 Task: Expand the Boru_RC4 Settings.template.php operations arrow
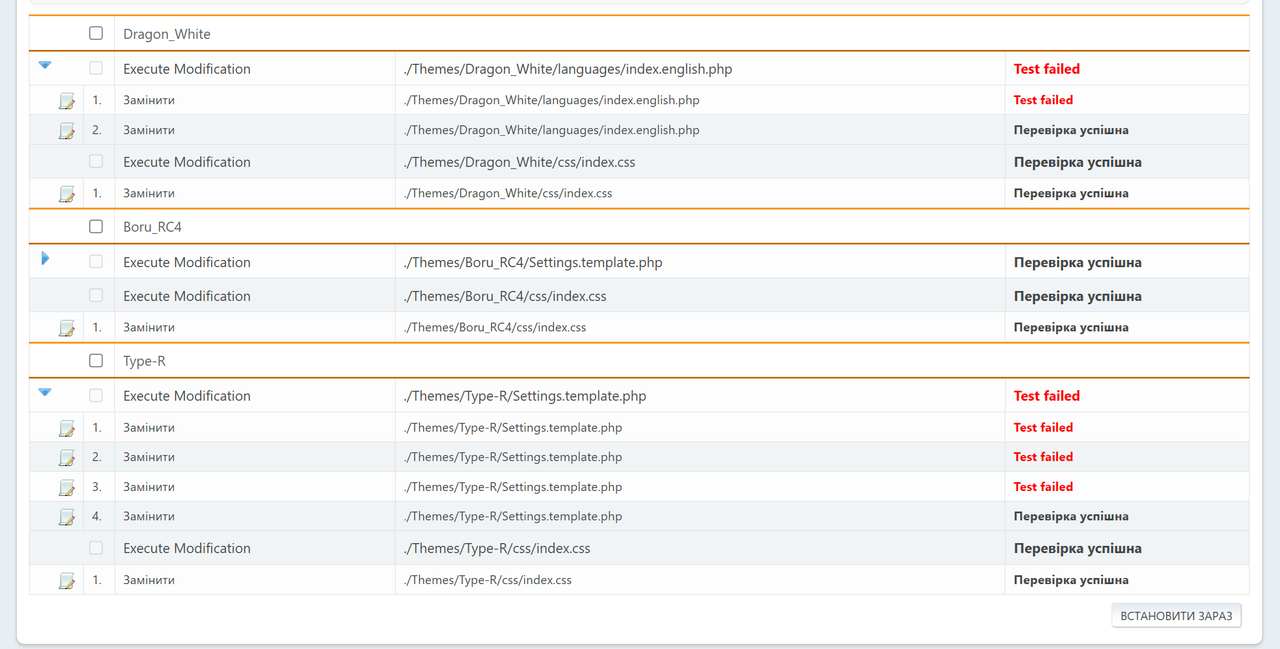coord(45,258)
